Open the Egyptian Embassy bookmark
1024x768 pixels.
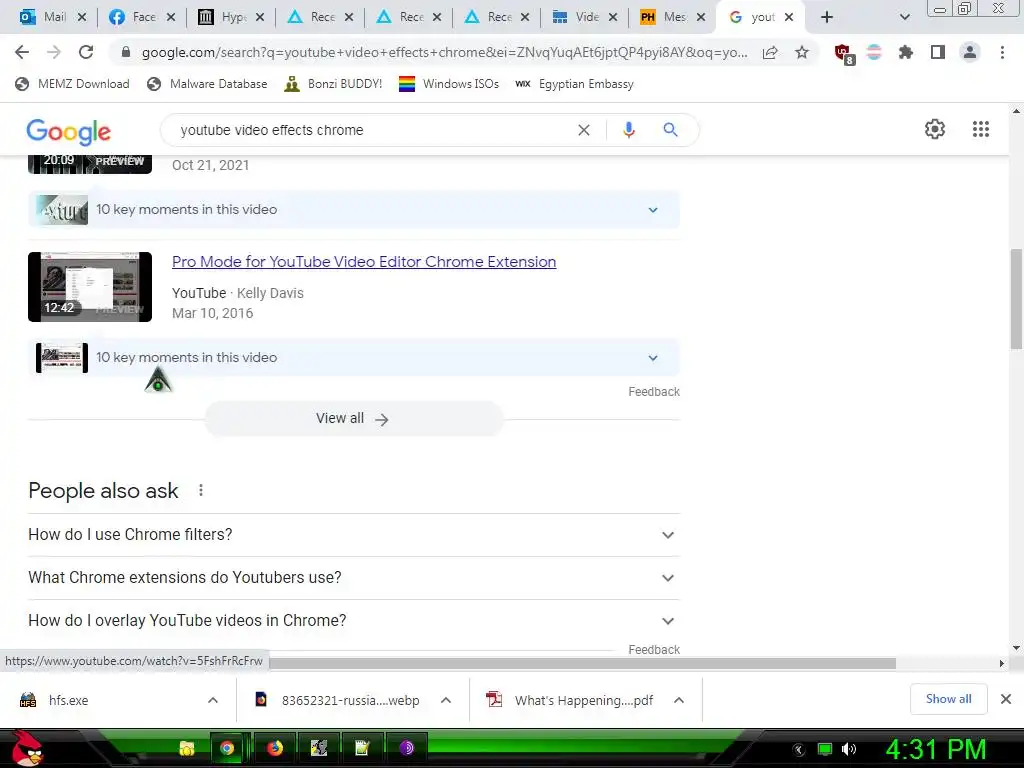575,84
